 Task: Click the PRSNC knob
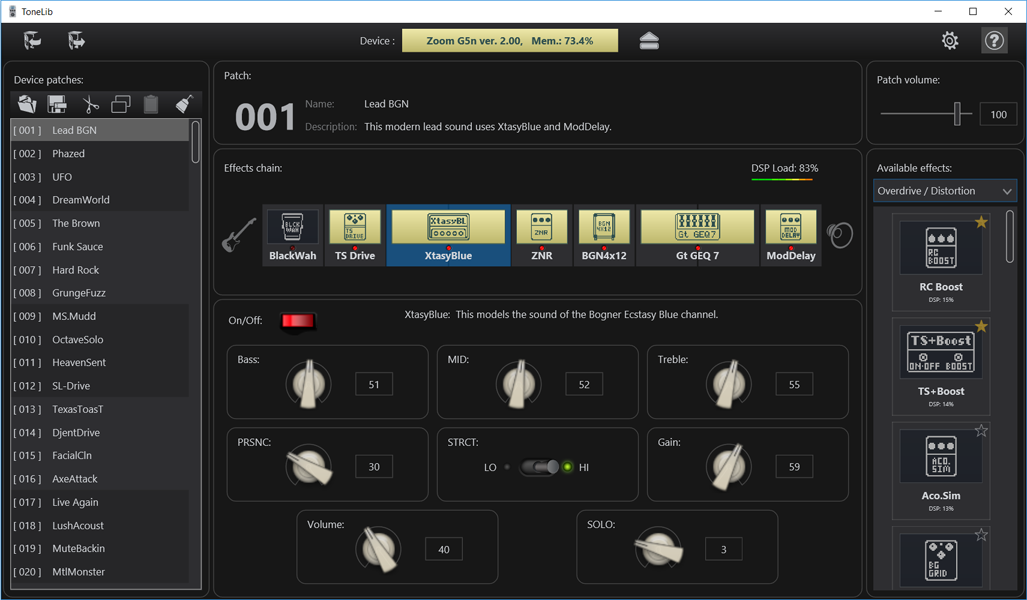[308, 466]
